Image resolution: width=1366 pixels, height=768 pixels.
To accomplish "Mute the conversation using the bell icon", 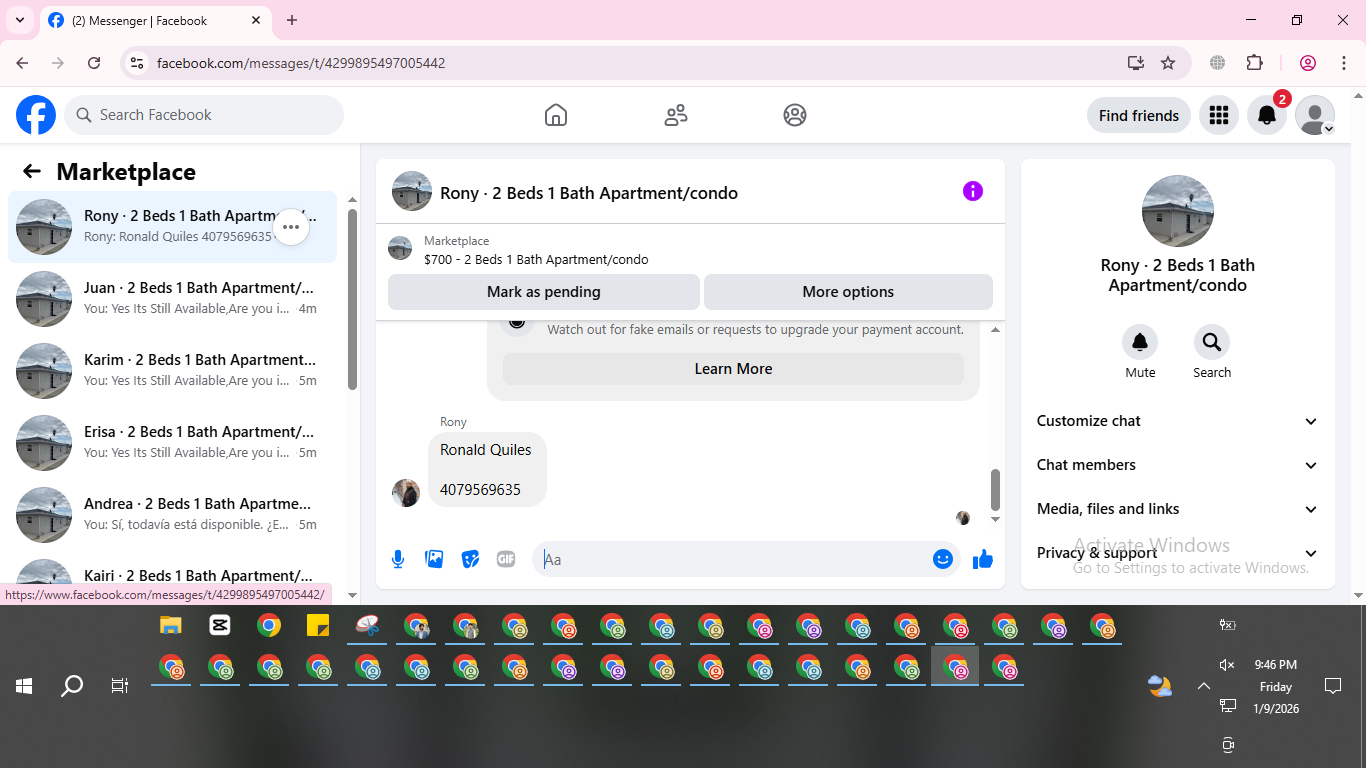I will (x=1140, y=342).
